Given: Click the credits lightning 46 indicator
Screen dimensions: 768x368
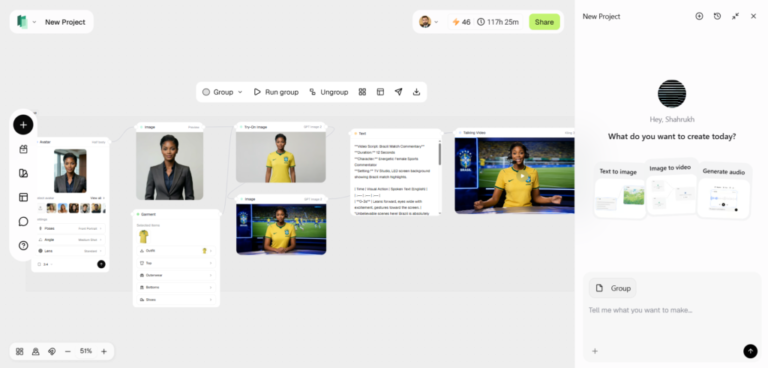Looking at the screenshot, I should [461, 22].
